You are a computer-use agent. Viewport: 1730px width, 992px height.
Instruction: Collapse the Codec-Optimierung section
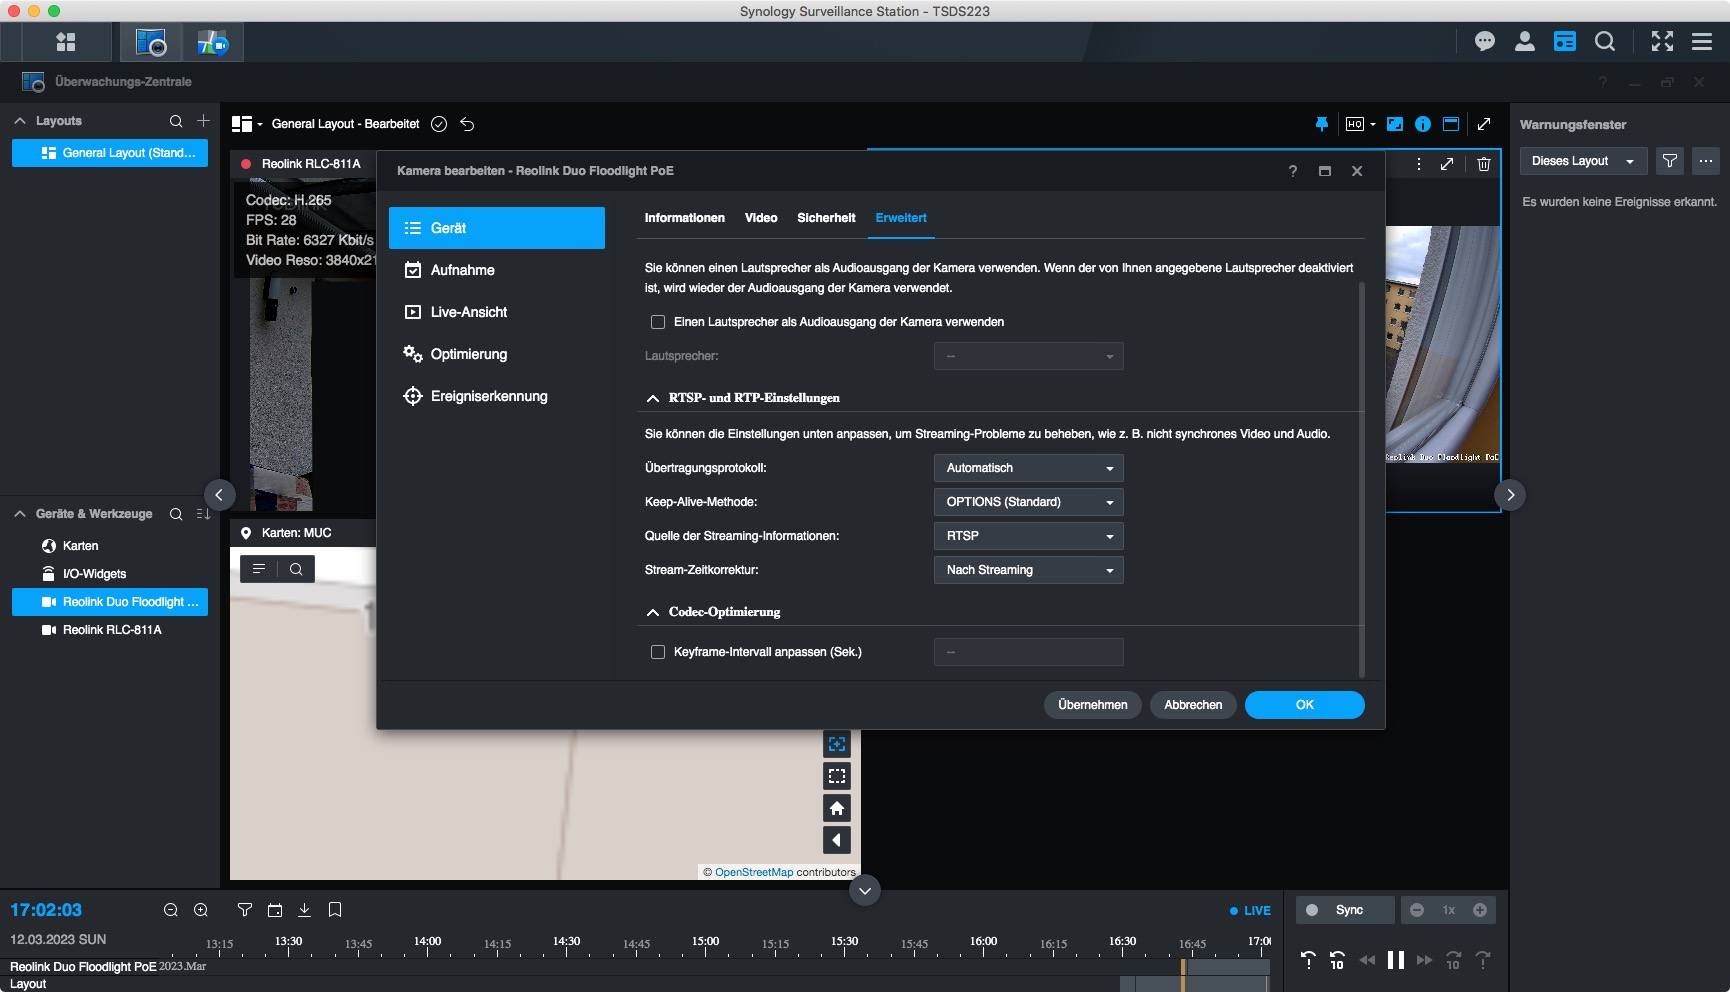coord(653,612)
